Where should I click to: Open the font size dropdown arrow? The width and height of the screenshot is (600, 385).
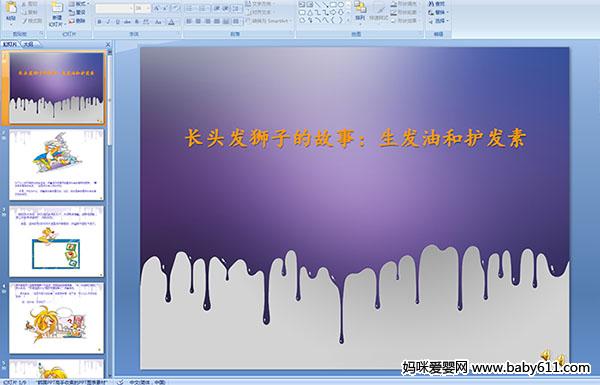148,8
